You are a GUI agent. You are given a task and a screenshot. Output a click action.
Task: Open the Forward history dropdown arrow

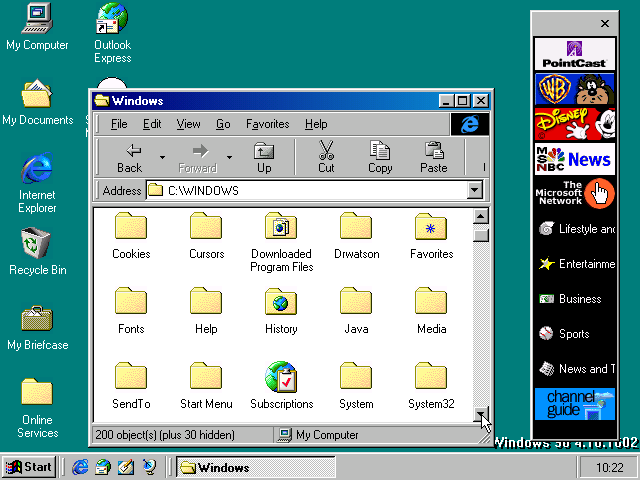pyautogui.click(x=230, y=158)
